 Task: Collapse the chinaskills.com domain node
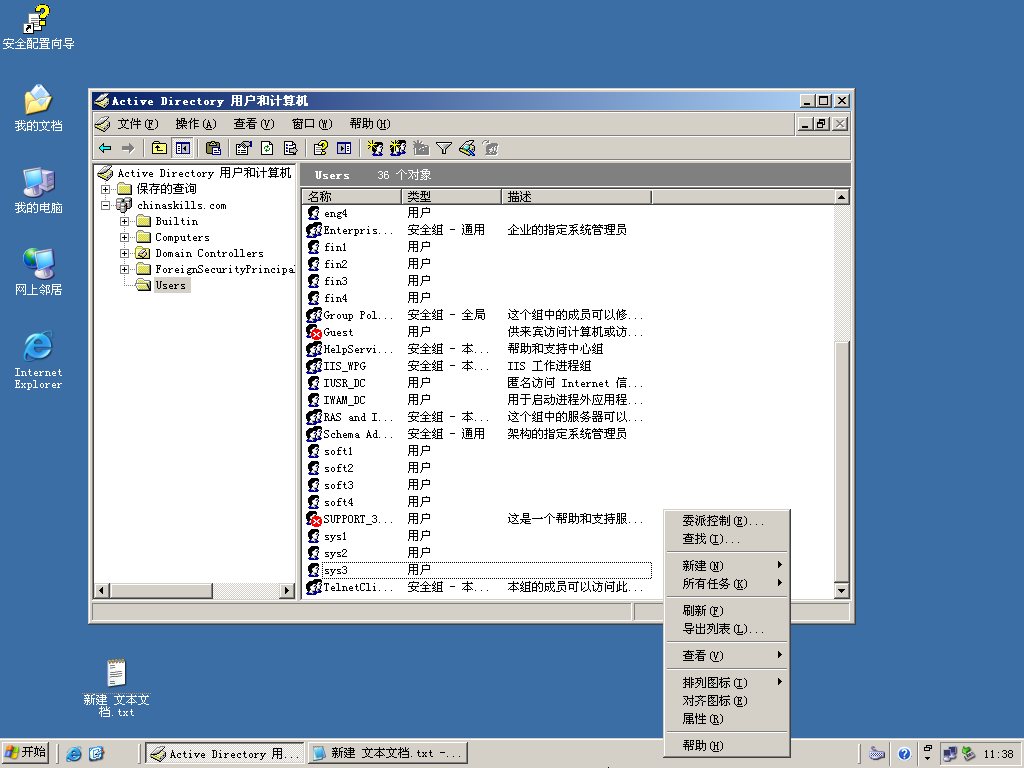pyautogui.click(x=105, y=205)
